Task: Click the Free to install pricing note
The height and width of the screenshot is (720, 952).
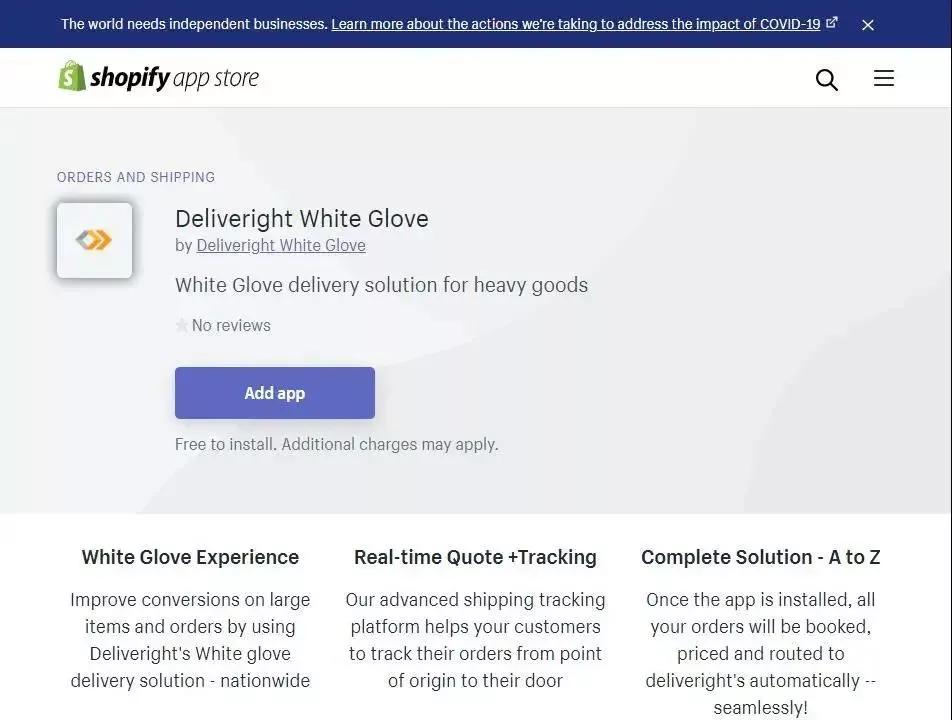Action: [x=336, y=444]
